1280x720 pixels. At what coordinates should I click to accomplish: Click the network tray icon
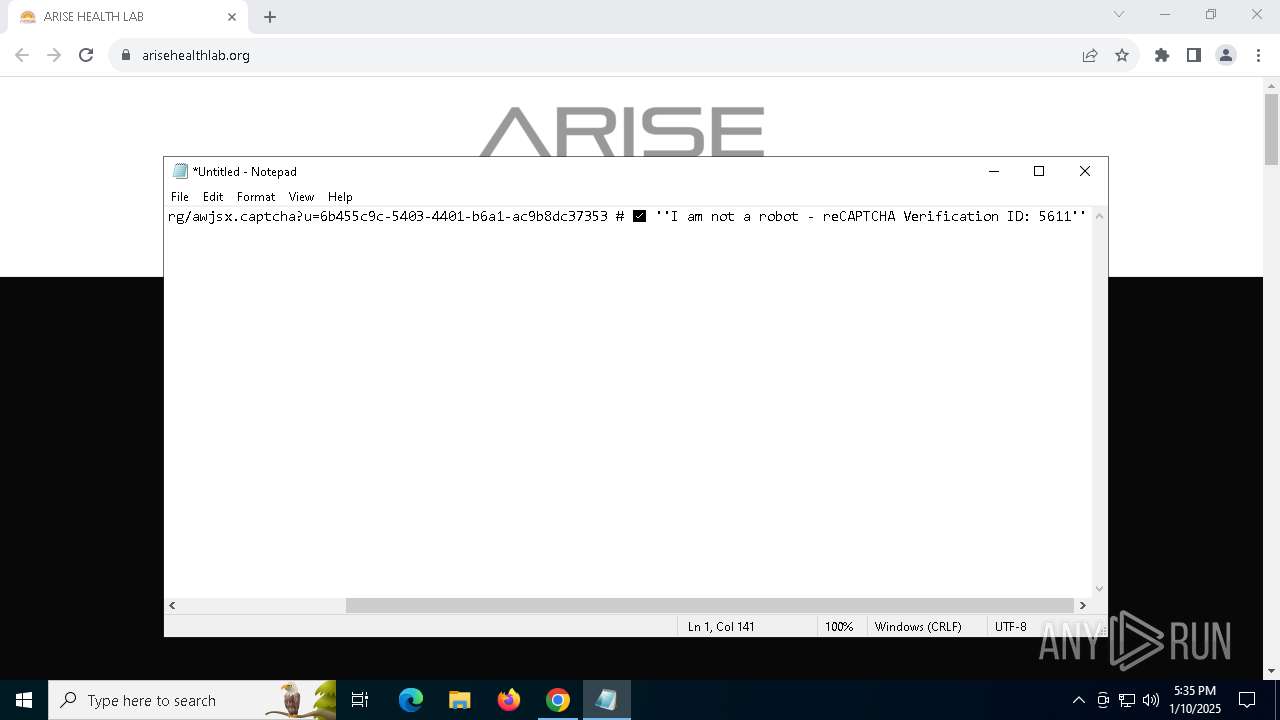pos(1127,700)
